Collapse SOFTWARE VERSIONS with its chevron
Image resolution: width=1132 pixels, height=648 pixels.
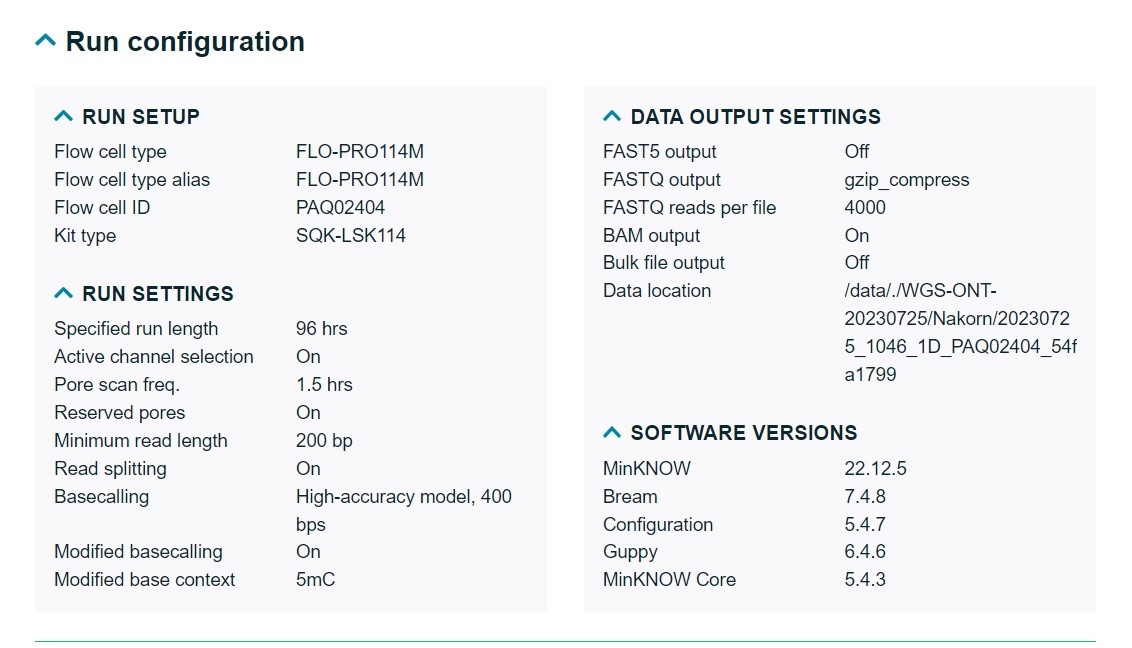612,433
